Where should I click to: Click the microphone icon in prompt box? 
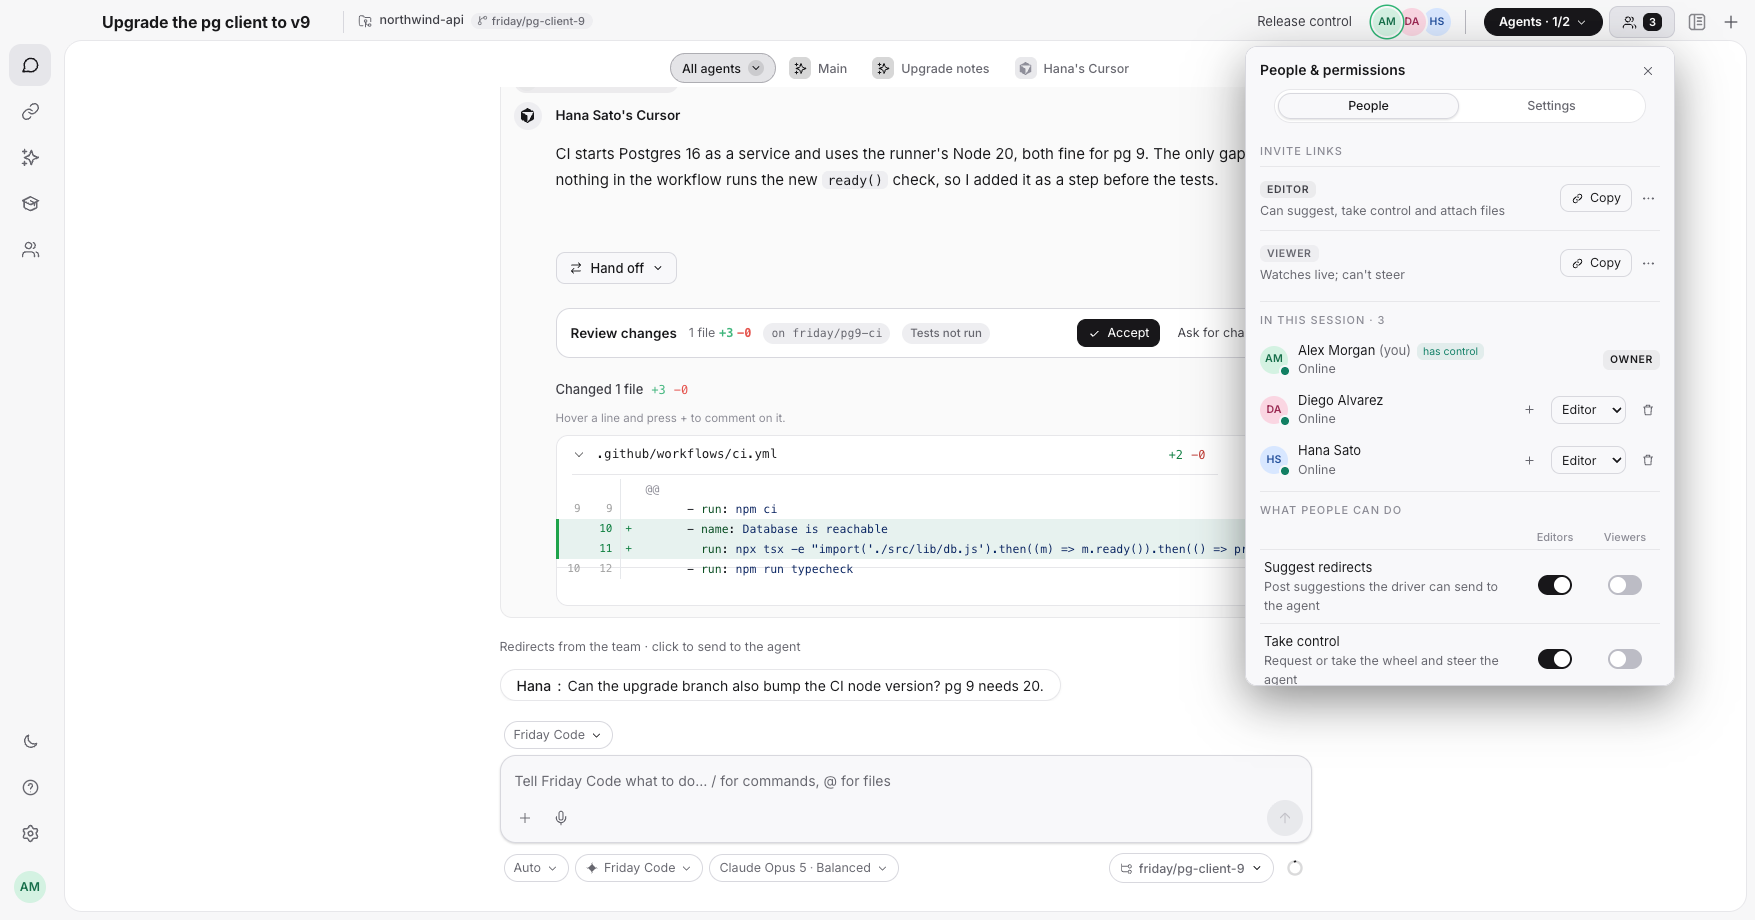pos(561,817)
